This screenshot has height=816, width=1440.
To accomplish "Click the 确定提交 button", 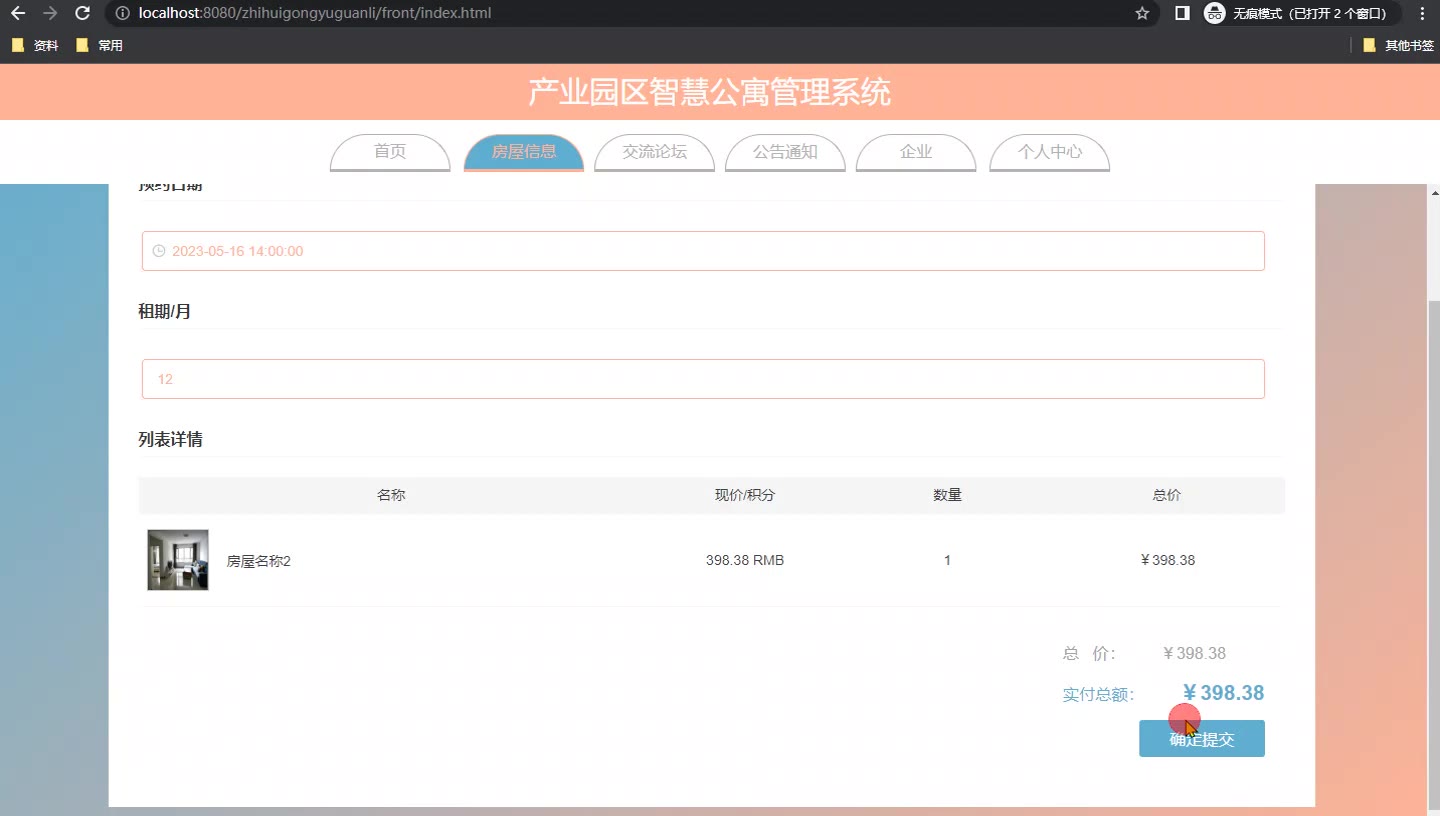I will [x=1201, y=739].
